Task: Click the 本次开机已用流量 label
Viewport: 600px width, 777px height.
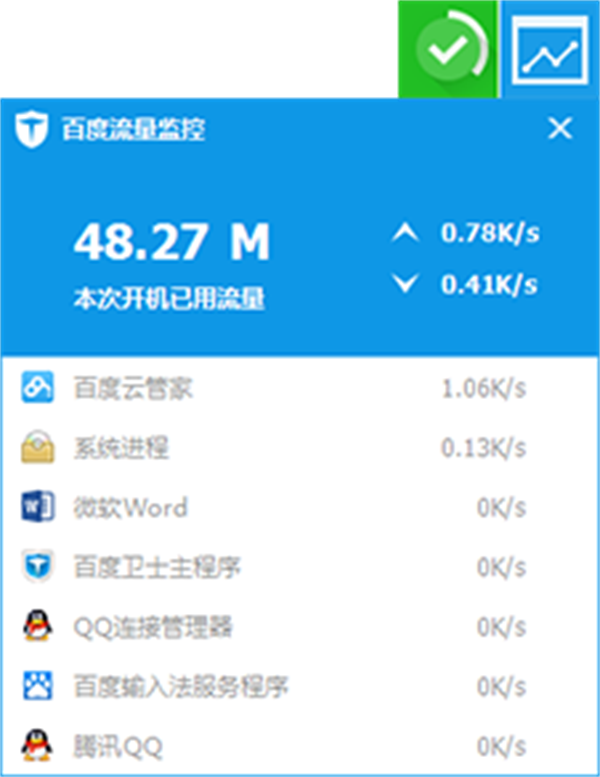Action: [169, 298]
